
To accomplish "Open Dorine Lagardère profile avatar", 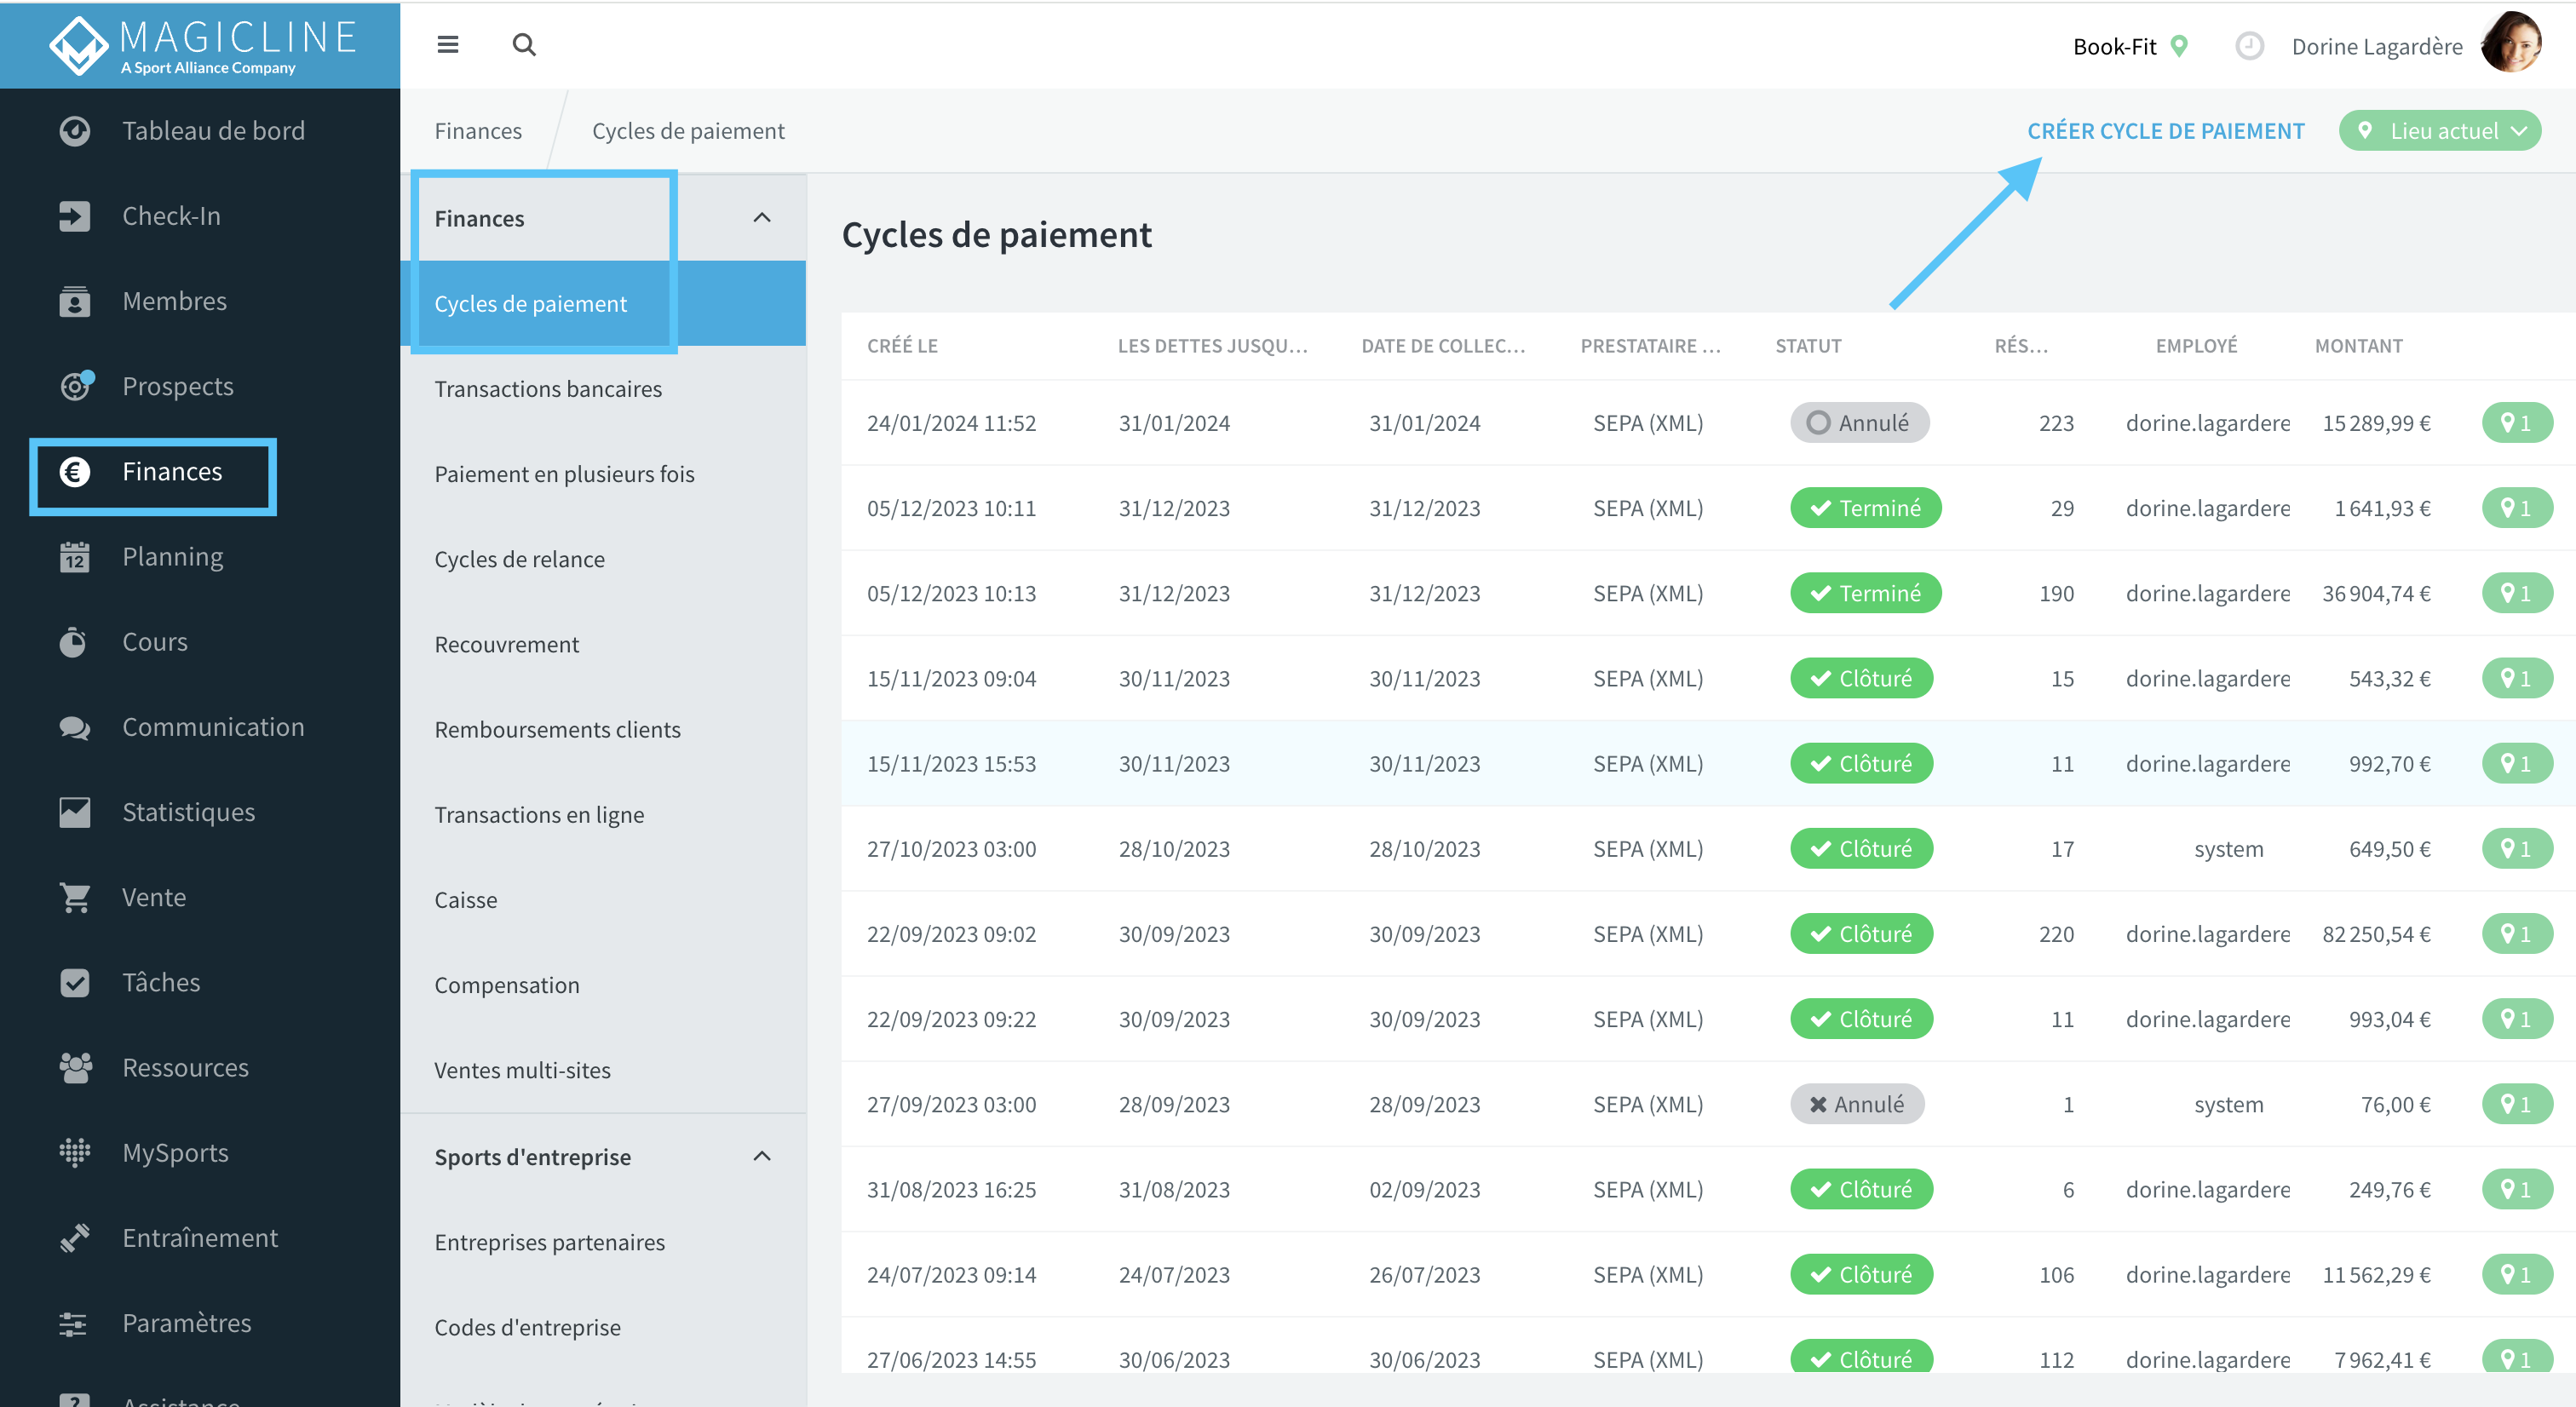I will 2511,43.
